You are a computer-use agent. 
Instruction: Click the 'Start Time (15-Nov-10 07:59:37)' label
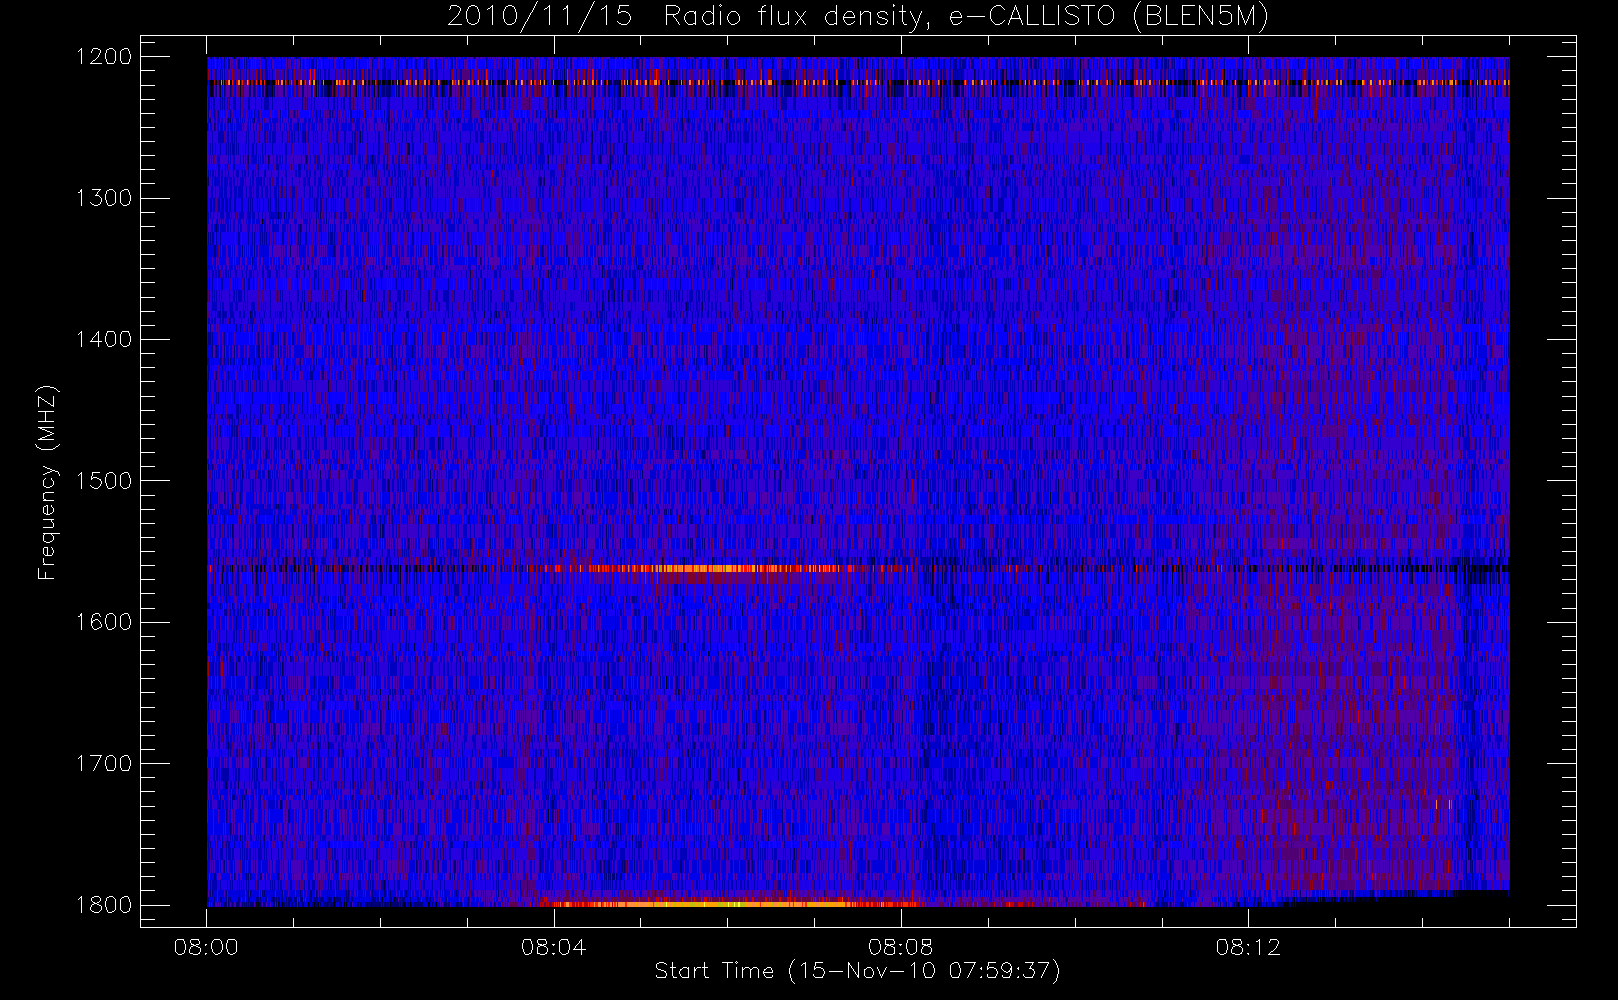pyautogui.click(x=857, y=971)
